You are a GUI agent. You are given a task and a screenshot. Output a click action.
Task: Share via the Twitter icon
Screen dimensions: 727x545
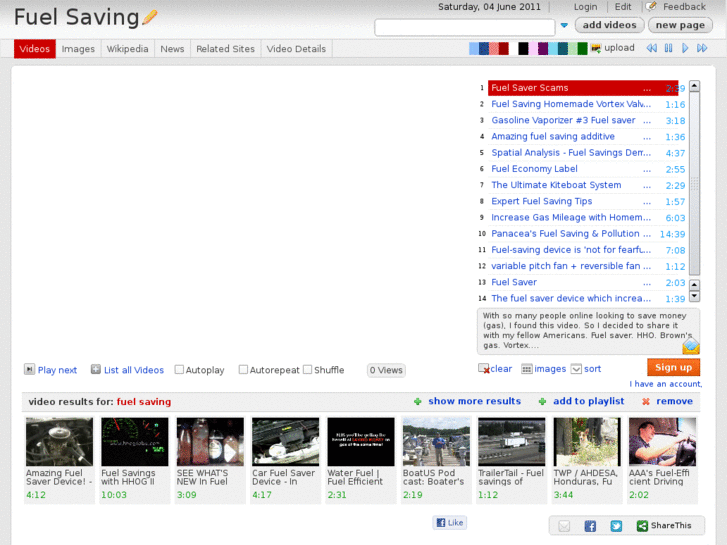[x=616, y=526]
